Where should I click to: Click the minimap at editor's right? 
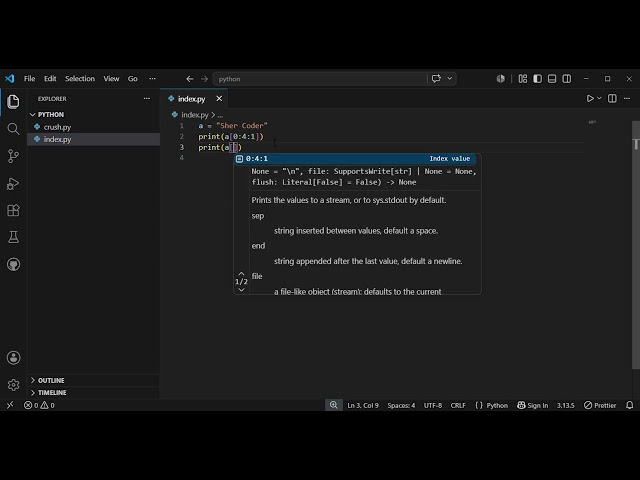click(x=592, y=122)
